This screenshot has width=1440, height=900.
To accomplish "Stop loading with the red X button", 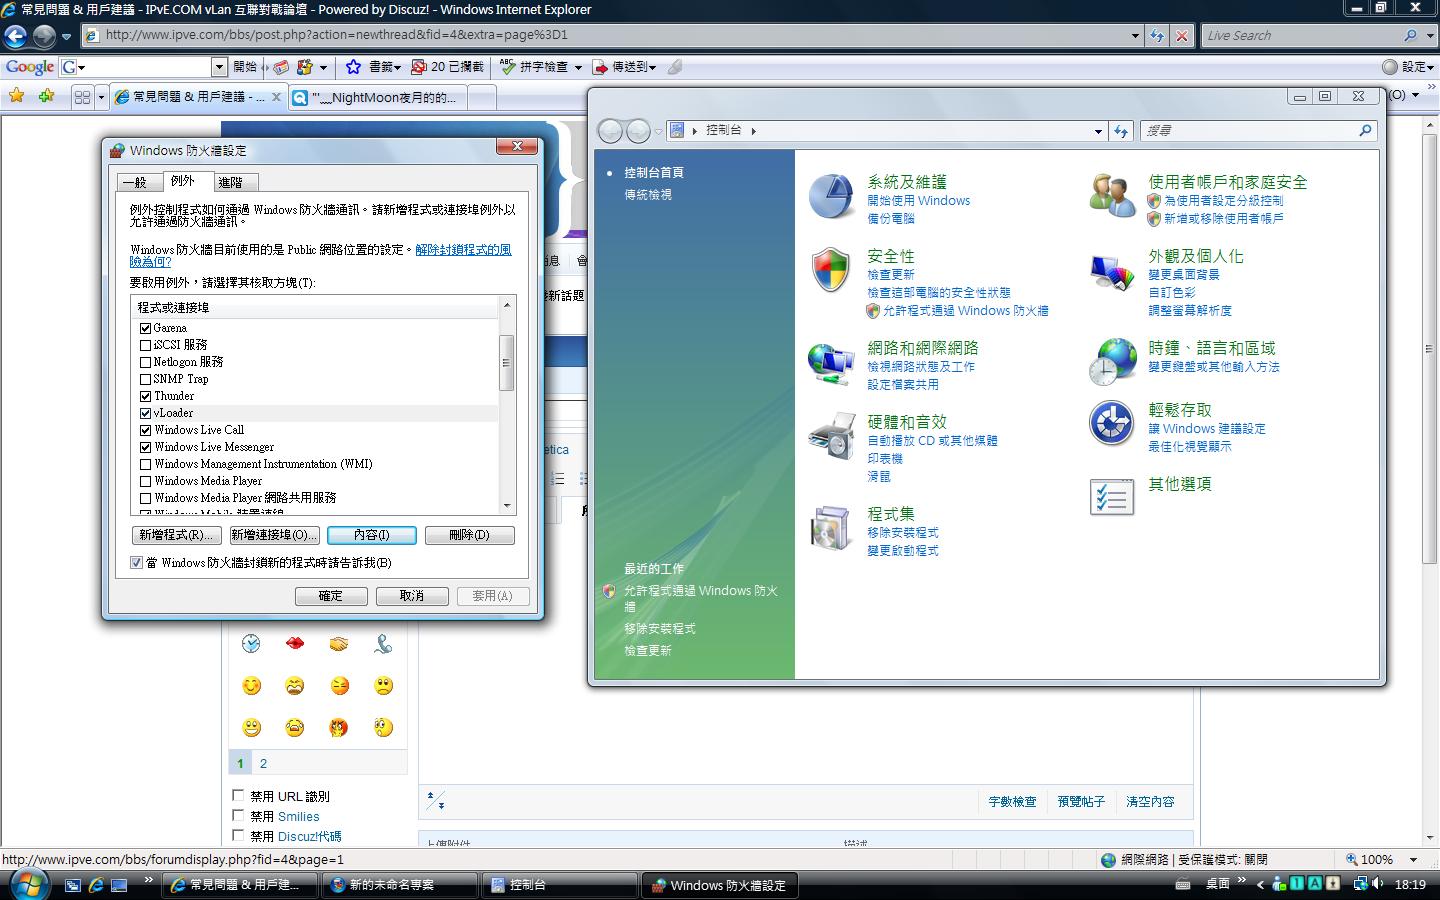I will pos(1182,35).
